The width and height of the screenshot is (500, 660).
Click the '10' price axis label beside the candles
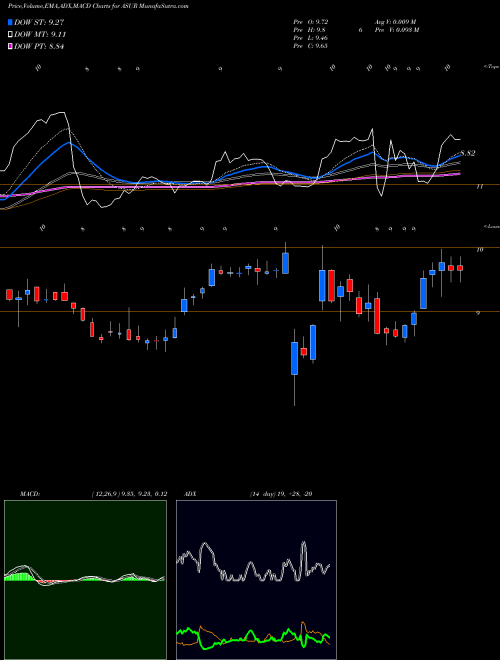(x=479, y=250)
